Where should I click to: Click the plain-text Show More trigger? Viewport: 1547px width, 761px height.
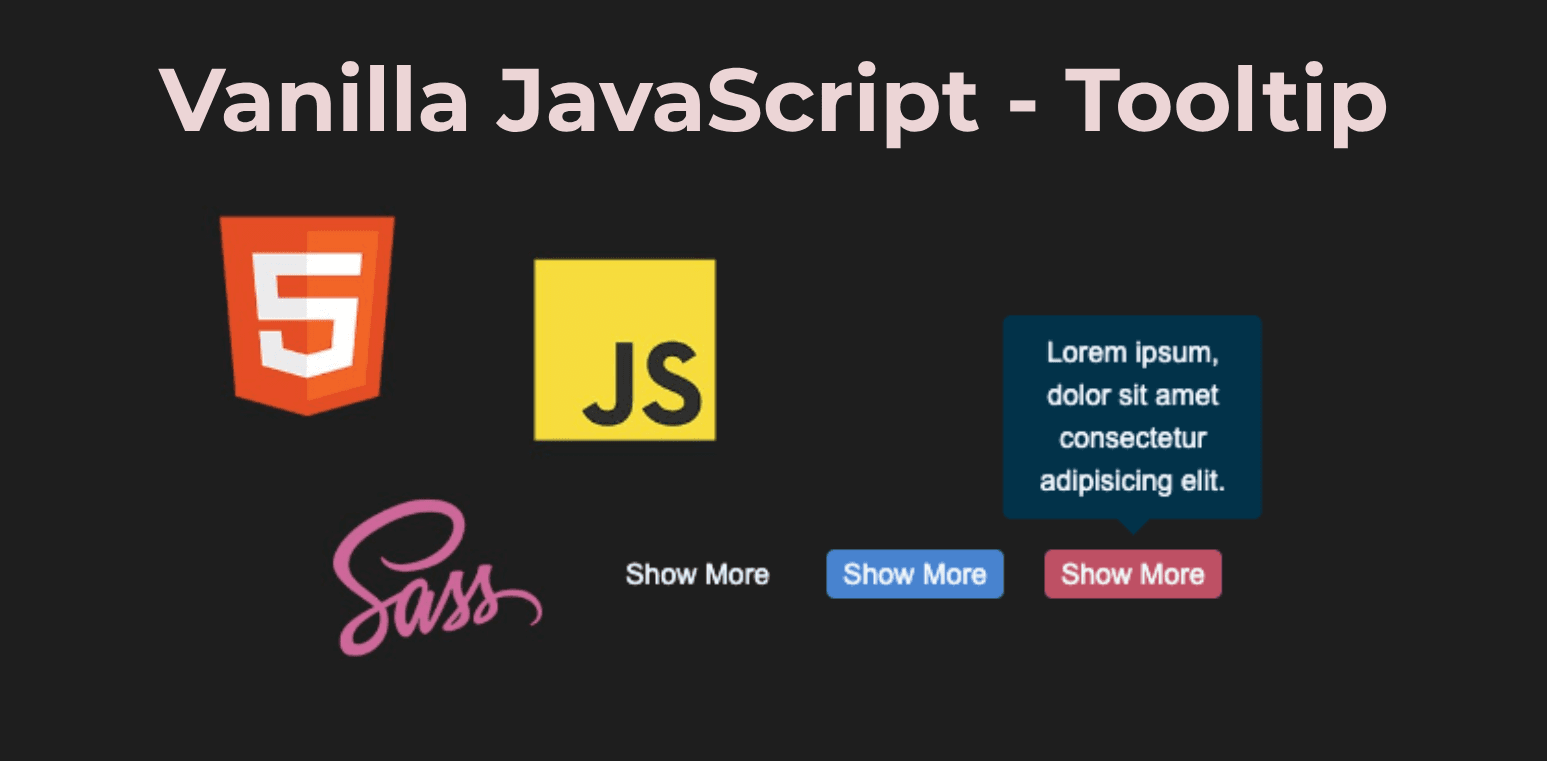pyautogui.click(x=697, y=574)
